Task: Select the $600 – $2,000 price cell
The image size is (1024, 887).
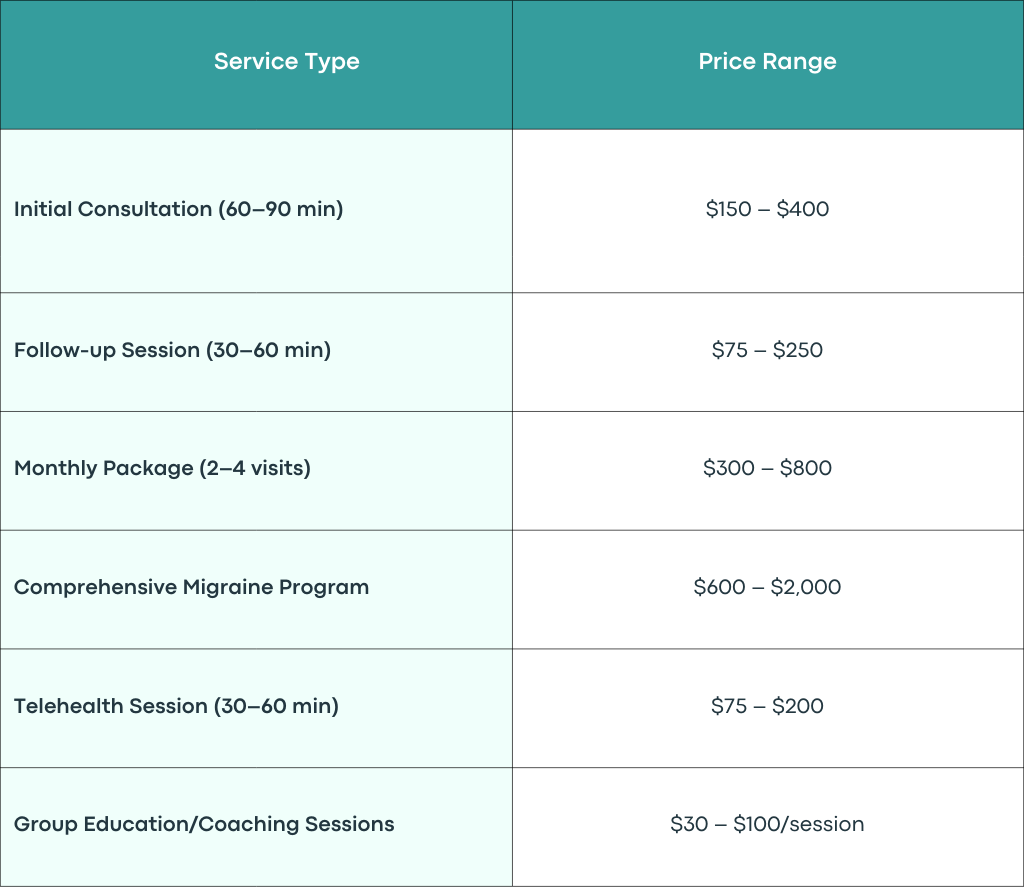Action: pyautogui.click(x=768, y=590)
